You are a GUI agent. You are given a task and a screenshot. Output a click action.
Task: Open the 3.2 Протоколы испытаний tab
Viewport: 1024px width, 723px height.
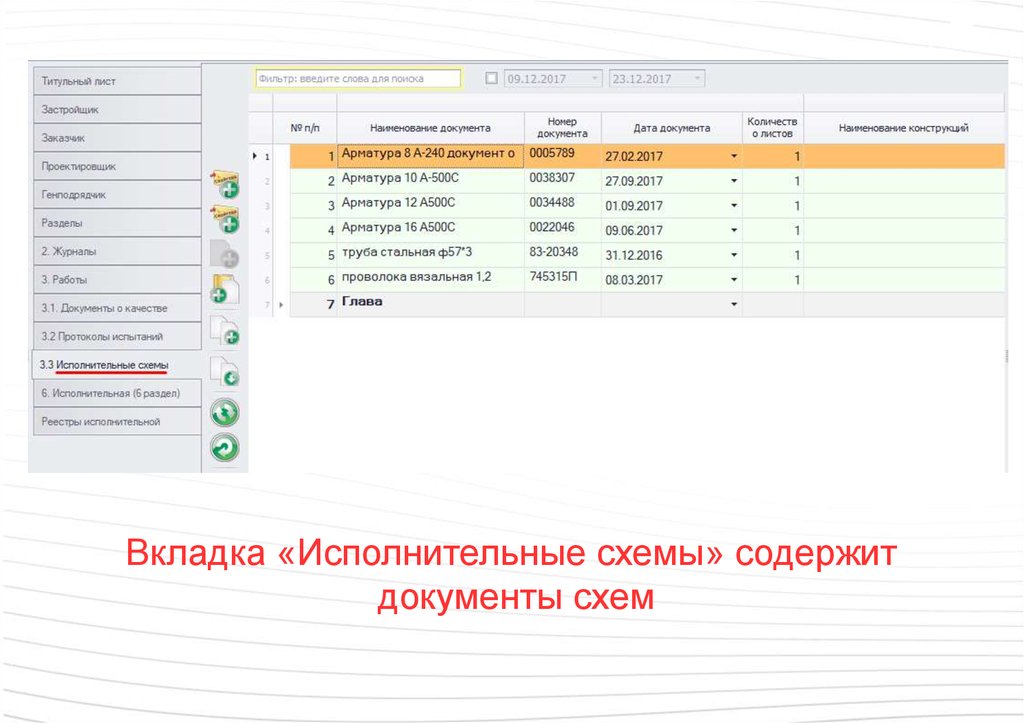(x=115, y=337)
